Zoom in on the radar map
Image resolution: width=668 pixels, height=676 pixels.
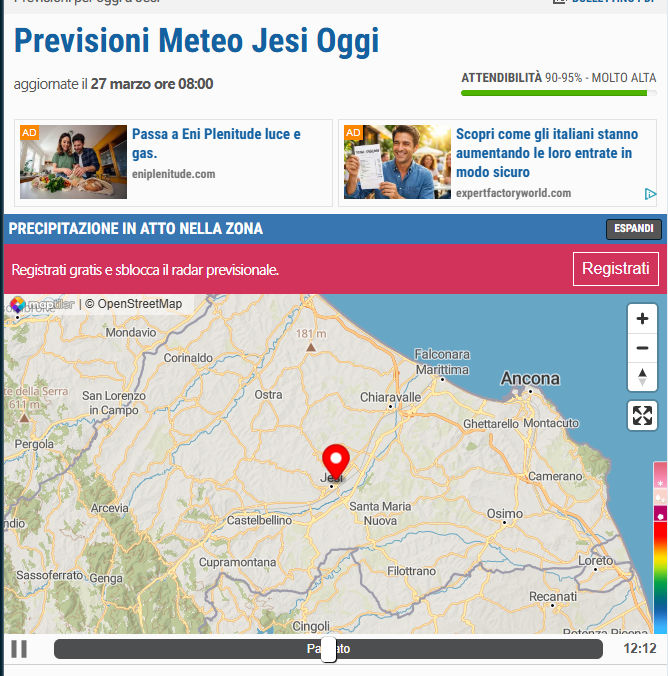click(642, 319)
